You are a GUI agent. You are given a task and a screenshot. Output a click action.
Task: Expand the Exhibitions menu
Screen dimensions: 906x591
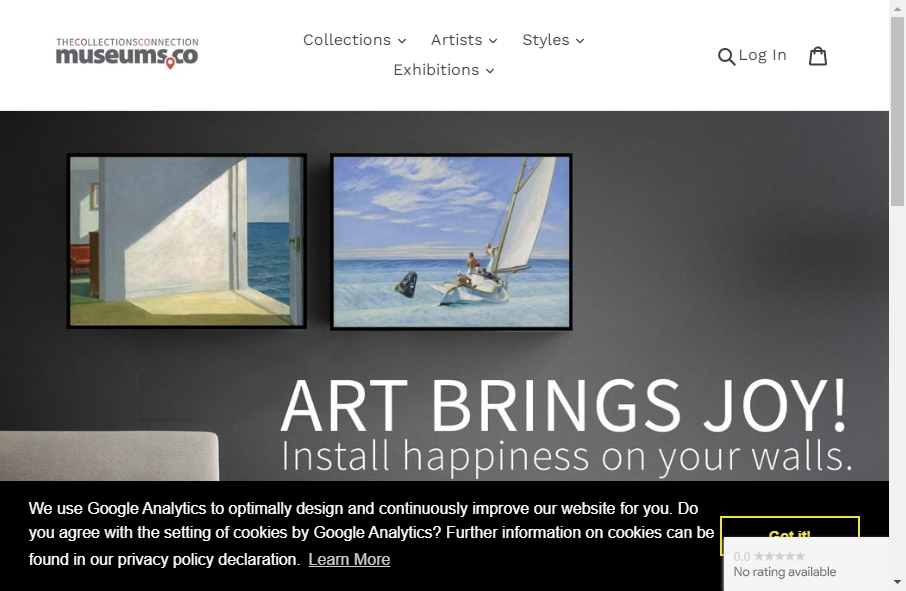click(x=444, y=70)
